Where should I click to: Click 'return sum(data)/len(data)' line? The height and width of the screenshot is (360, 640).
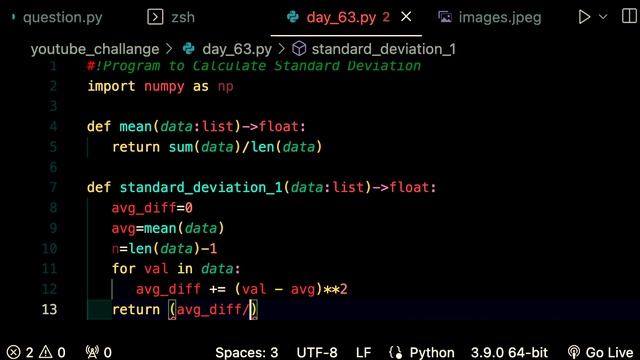click(x=217, y=147)
